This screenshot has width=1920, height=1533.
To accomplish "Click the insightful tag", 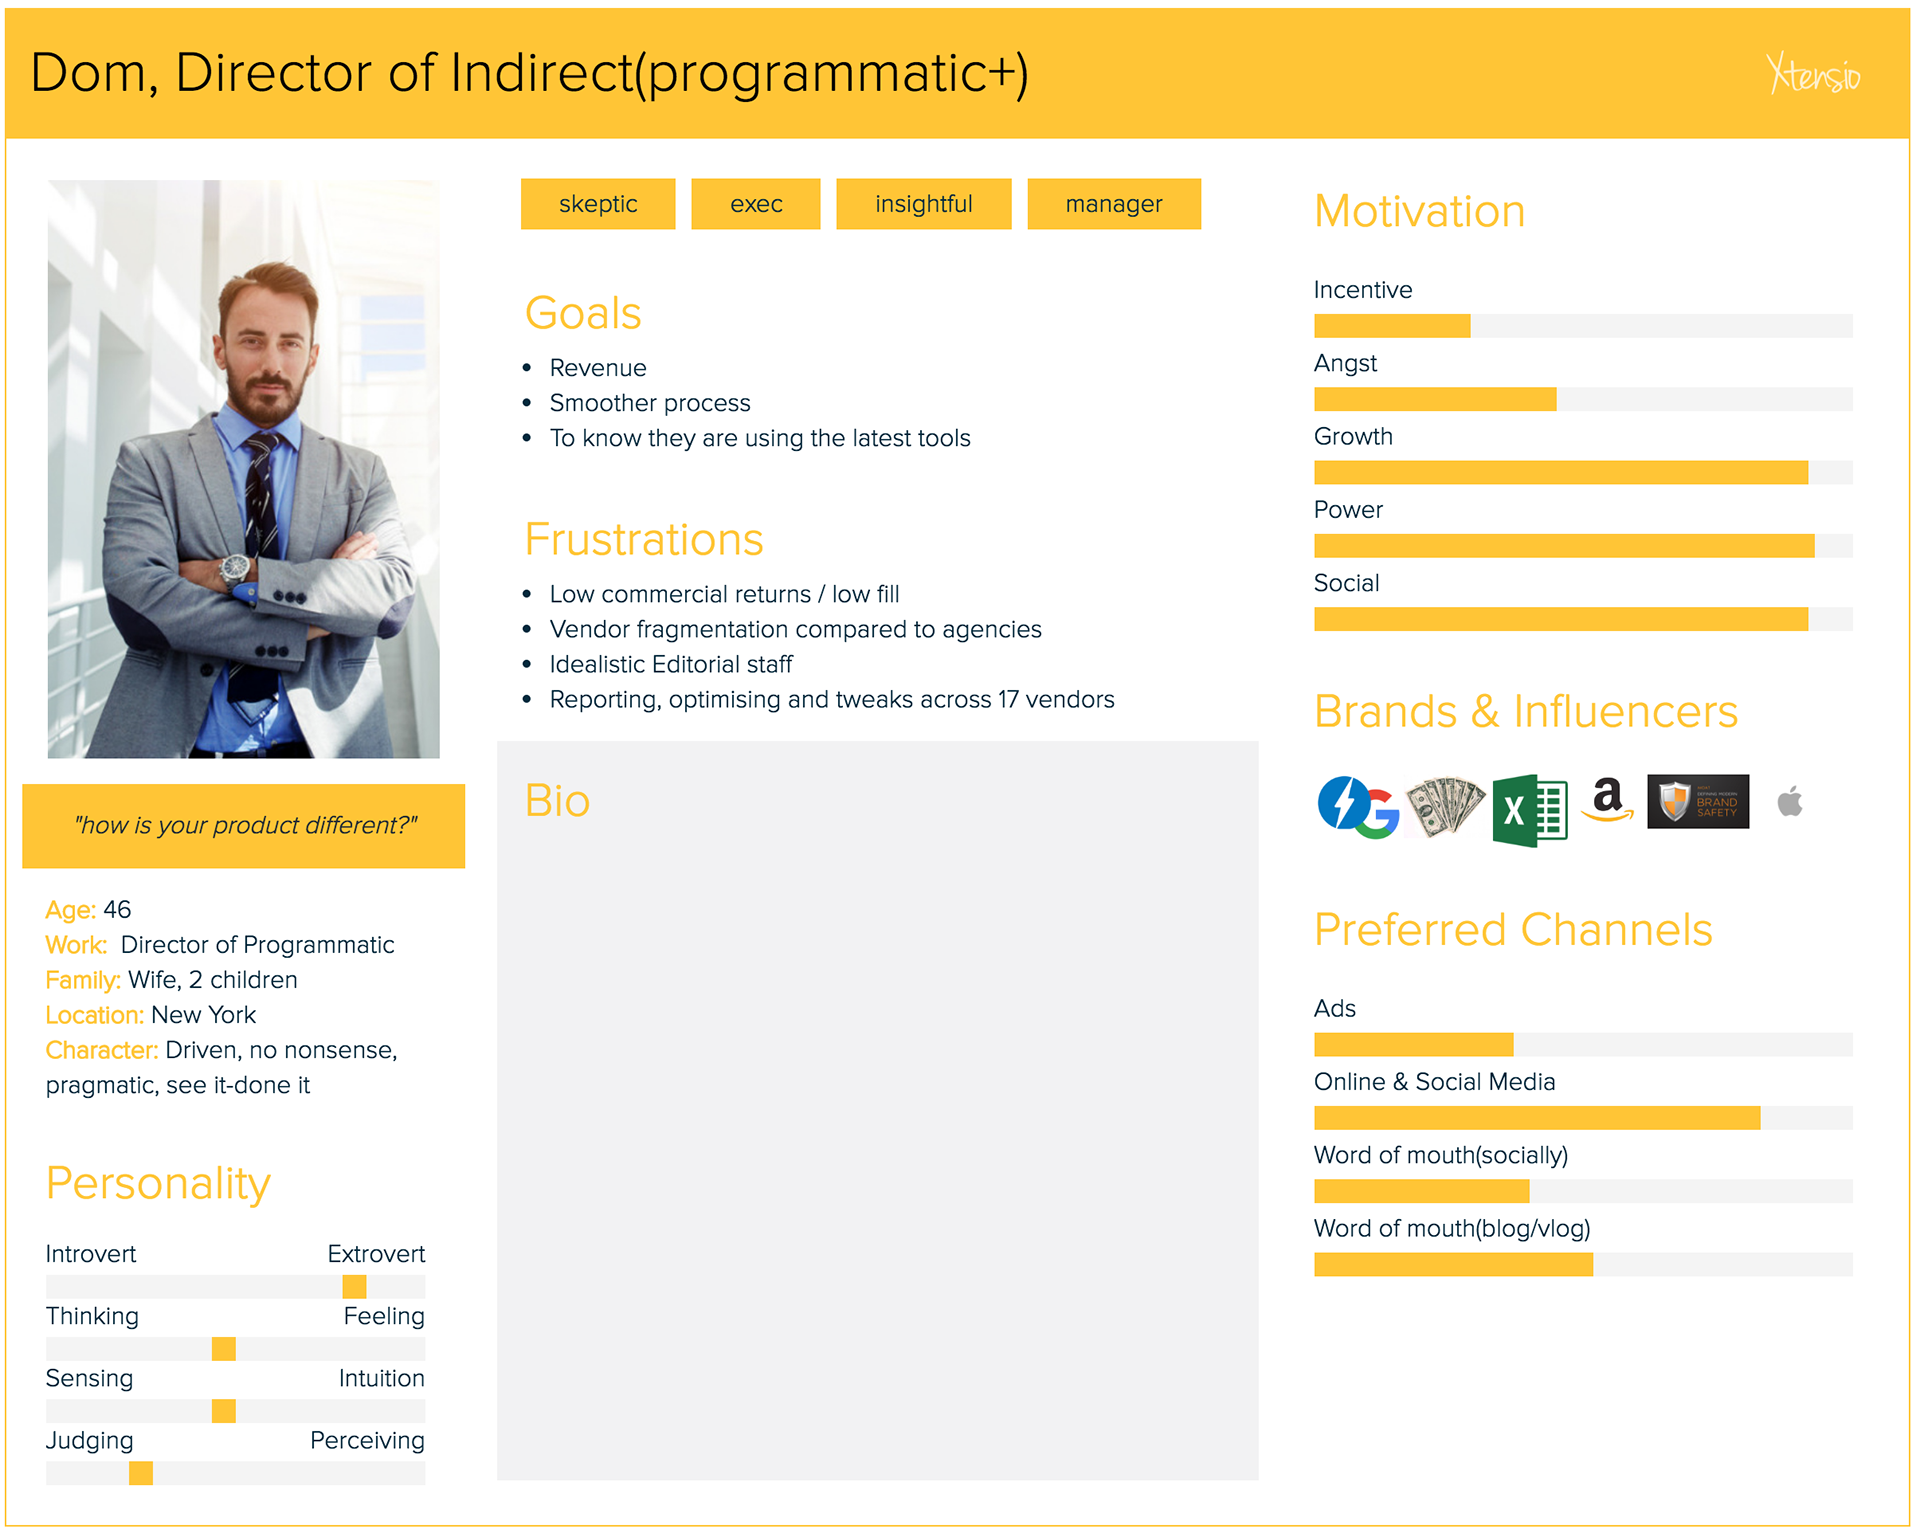I will coord(923,204).
